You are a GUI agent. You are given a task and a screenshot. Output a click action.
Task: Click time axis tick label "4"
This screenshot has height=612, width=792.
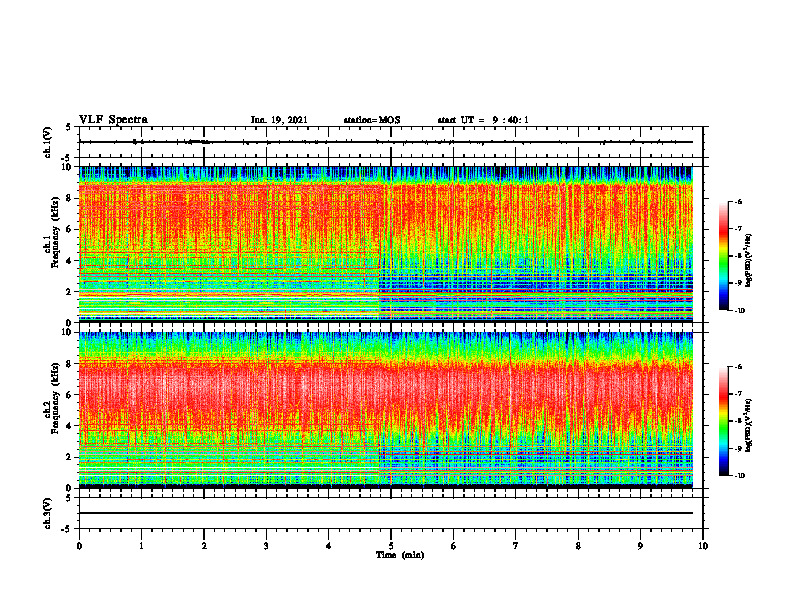pos(329,546)
